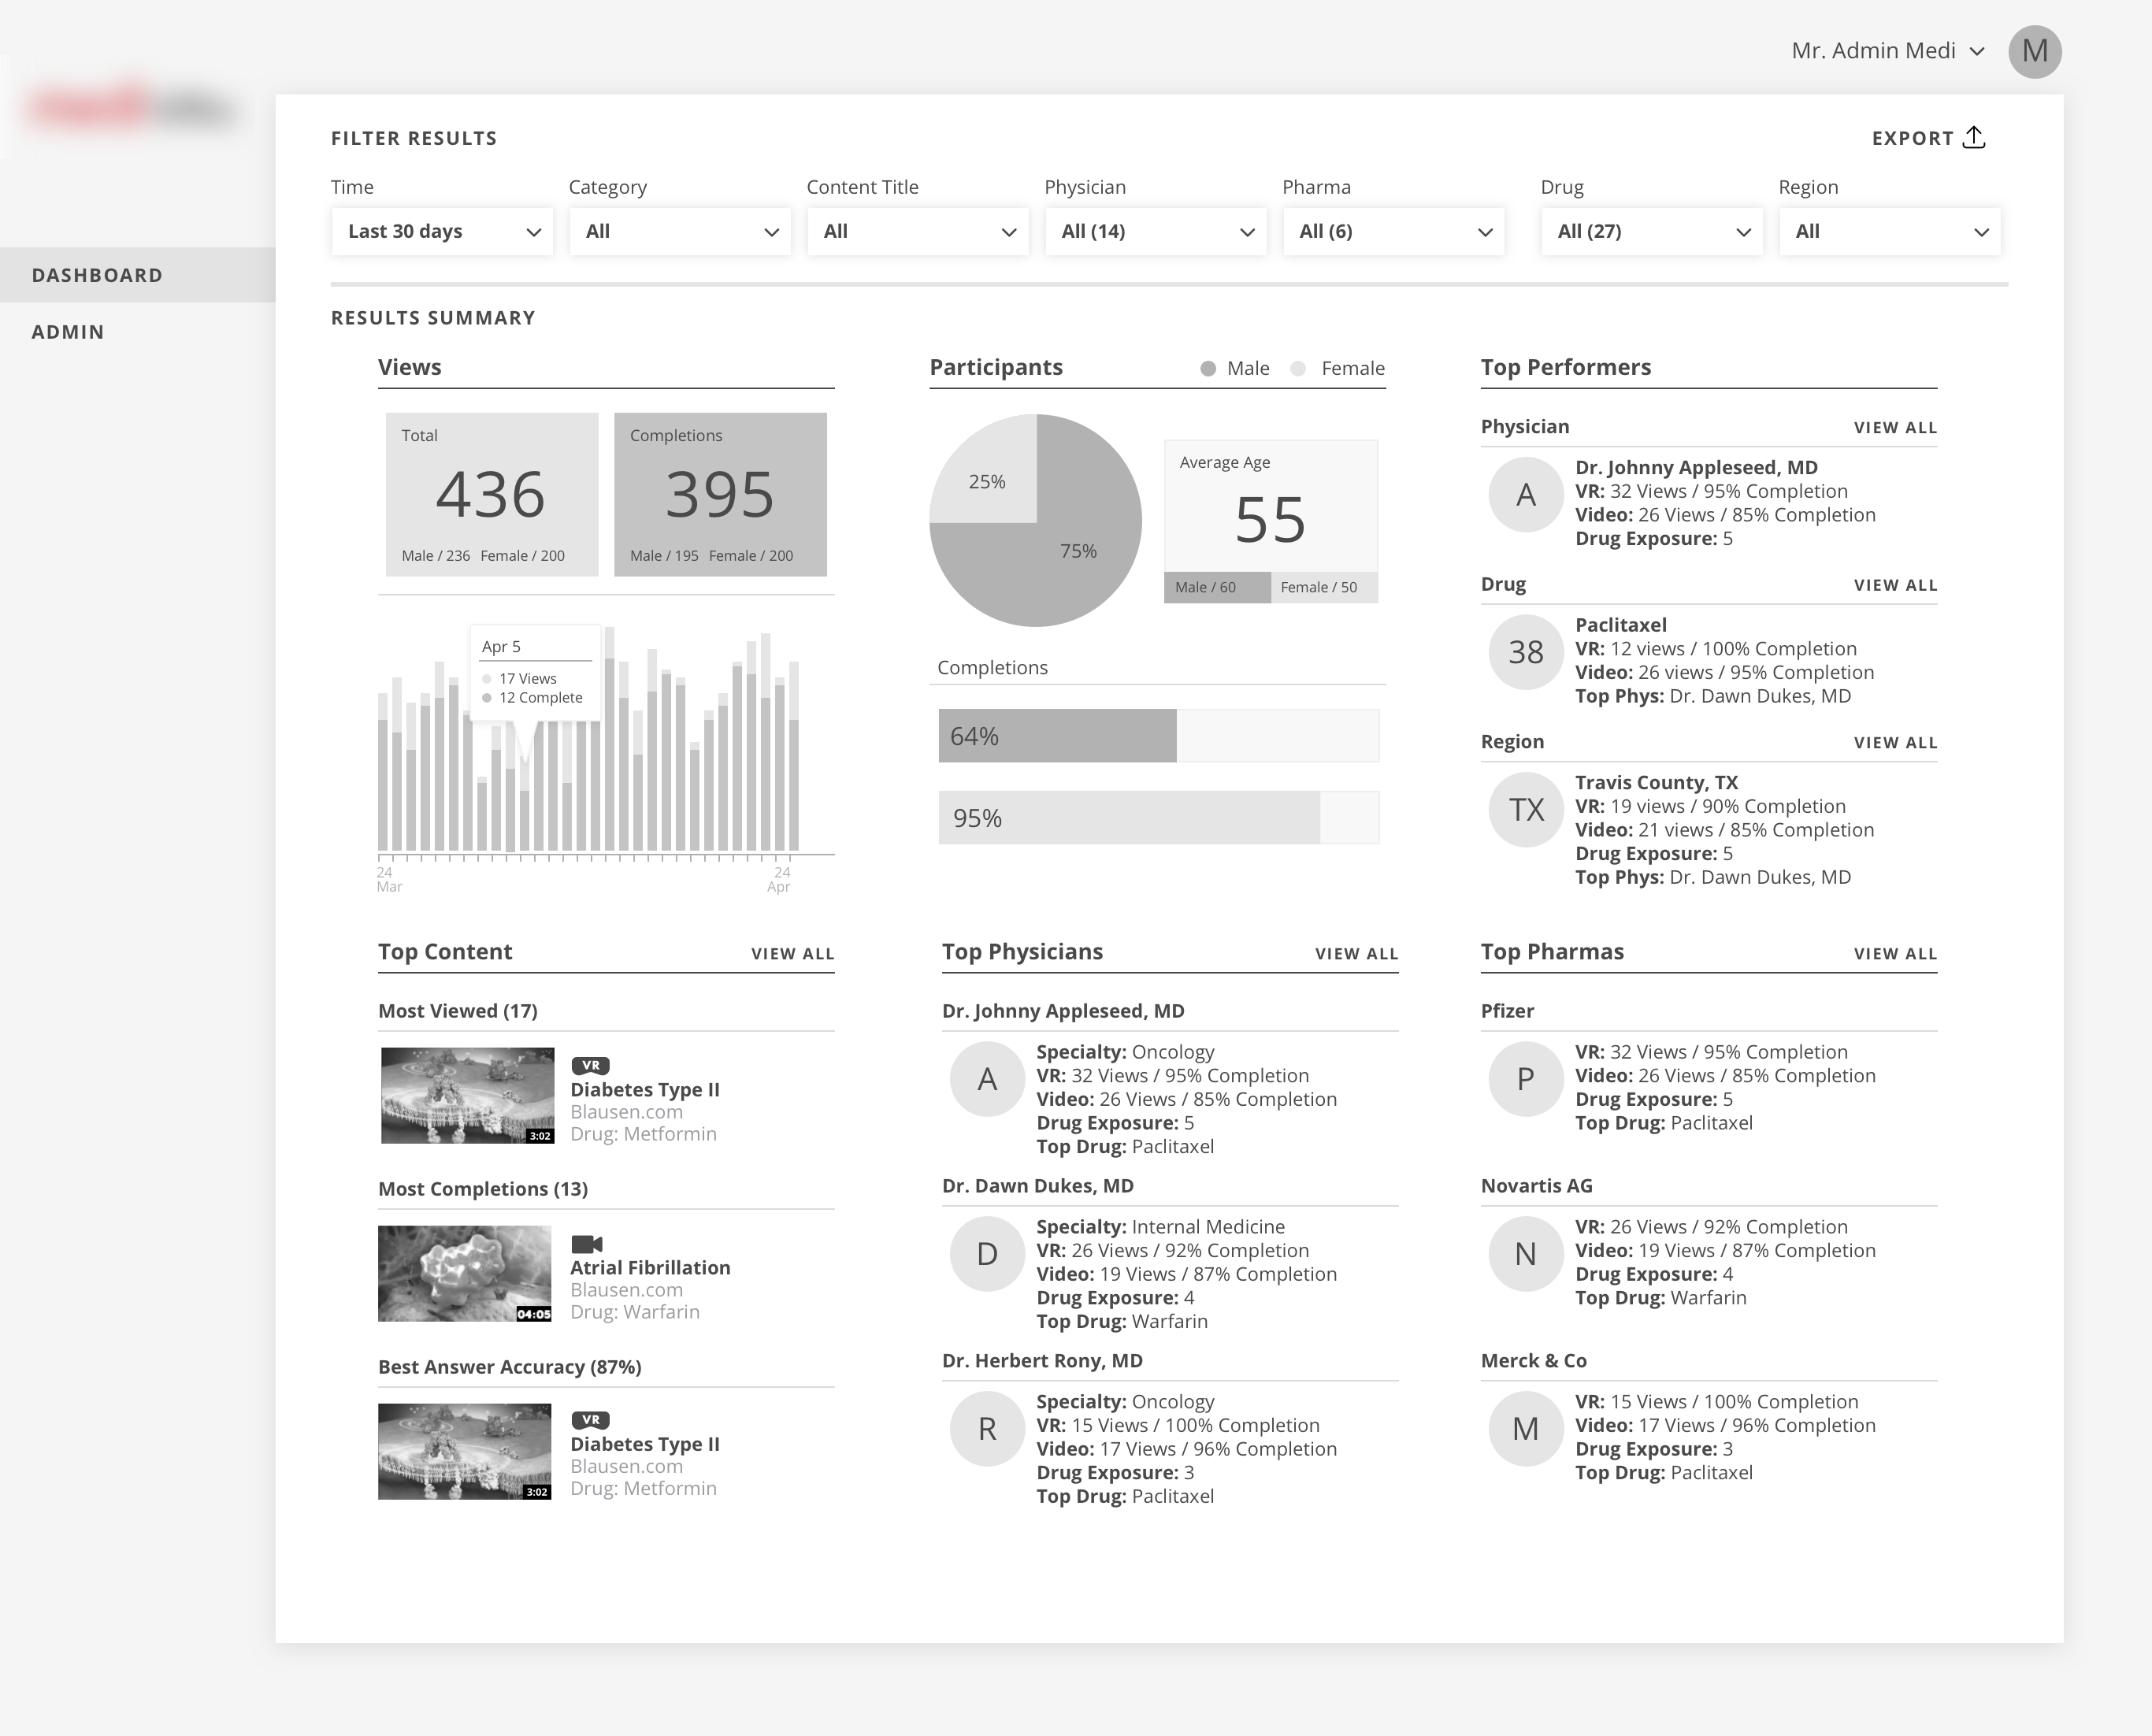Select Dashboard in the sidebar

click(x=138, y=275)
